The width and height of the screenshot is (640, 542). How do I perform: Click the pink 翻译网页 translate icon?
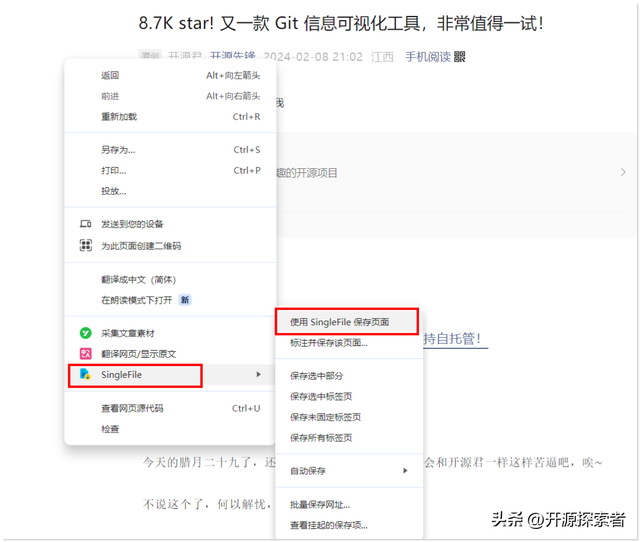click(85, 353)
